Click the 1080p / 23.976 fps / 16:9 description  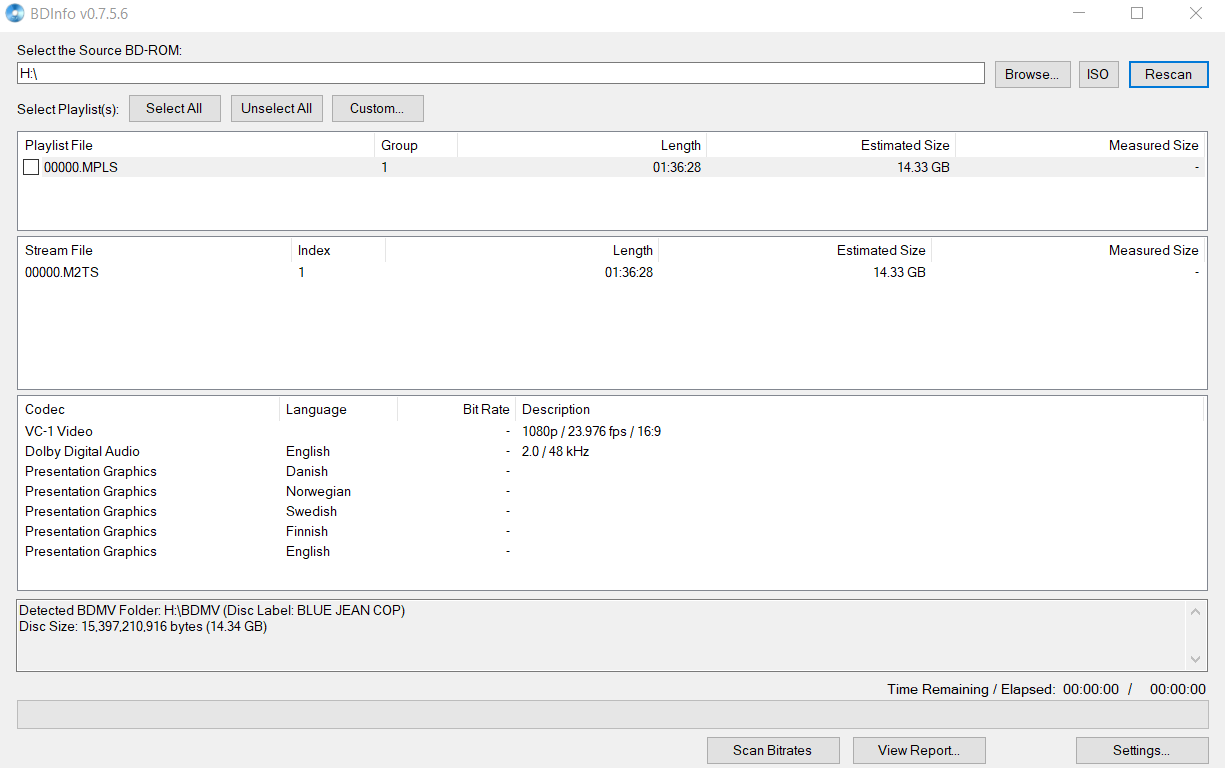coord(591,432)
